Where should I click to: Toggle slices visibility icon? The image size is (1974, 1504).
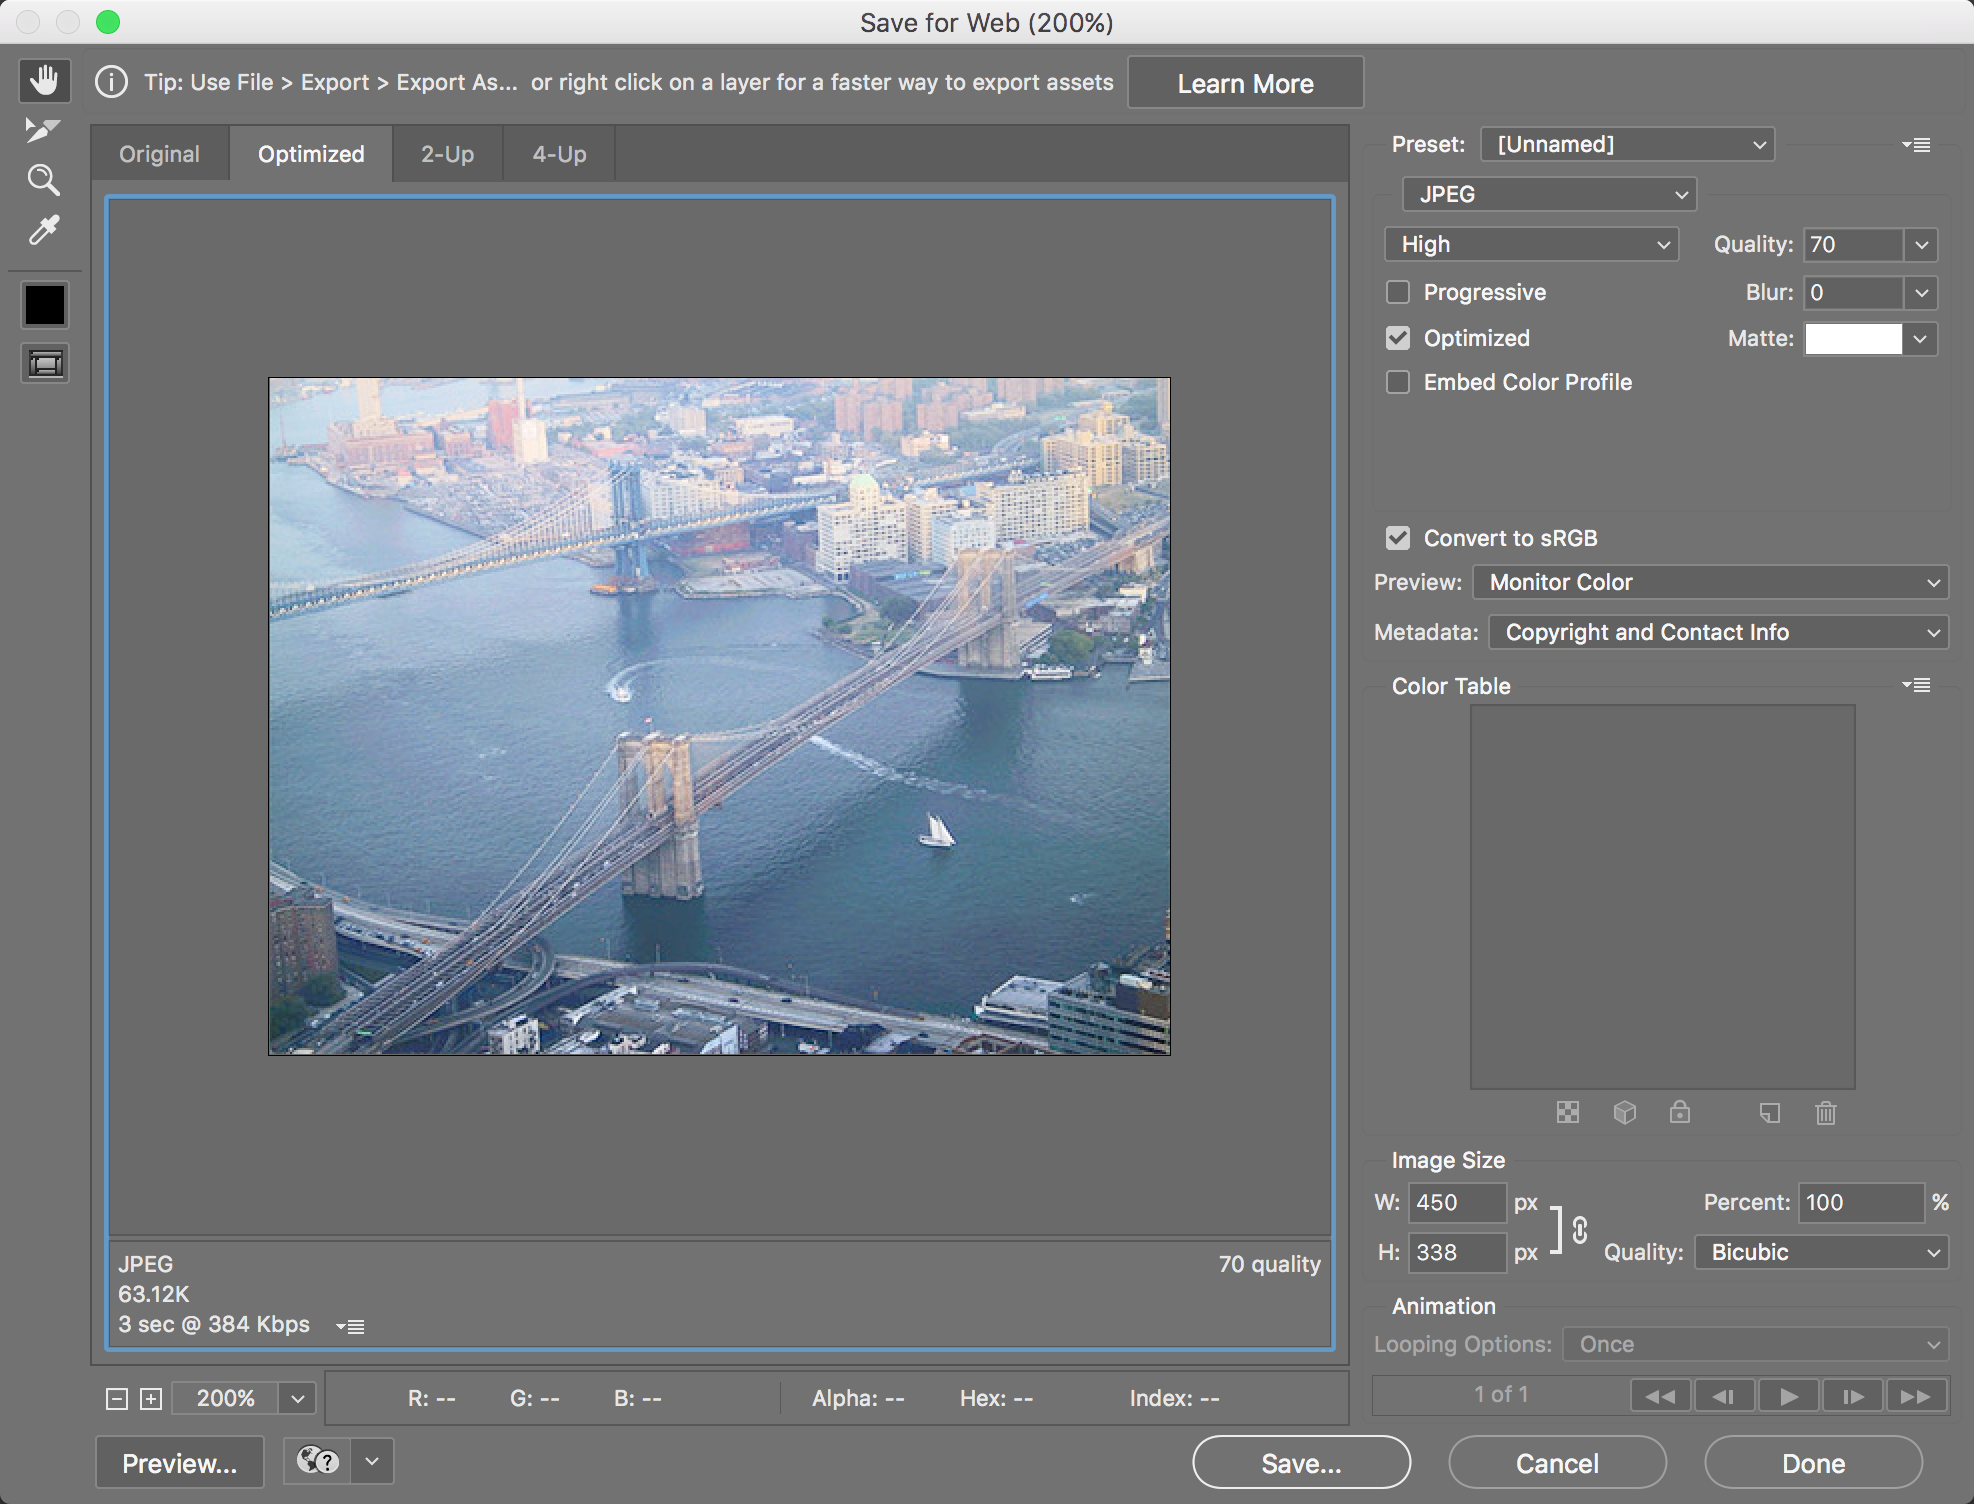pyautogui.click(x=45, y=363)
